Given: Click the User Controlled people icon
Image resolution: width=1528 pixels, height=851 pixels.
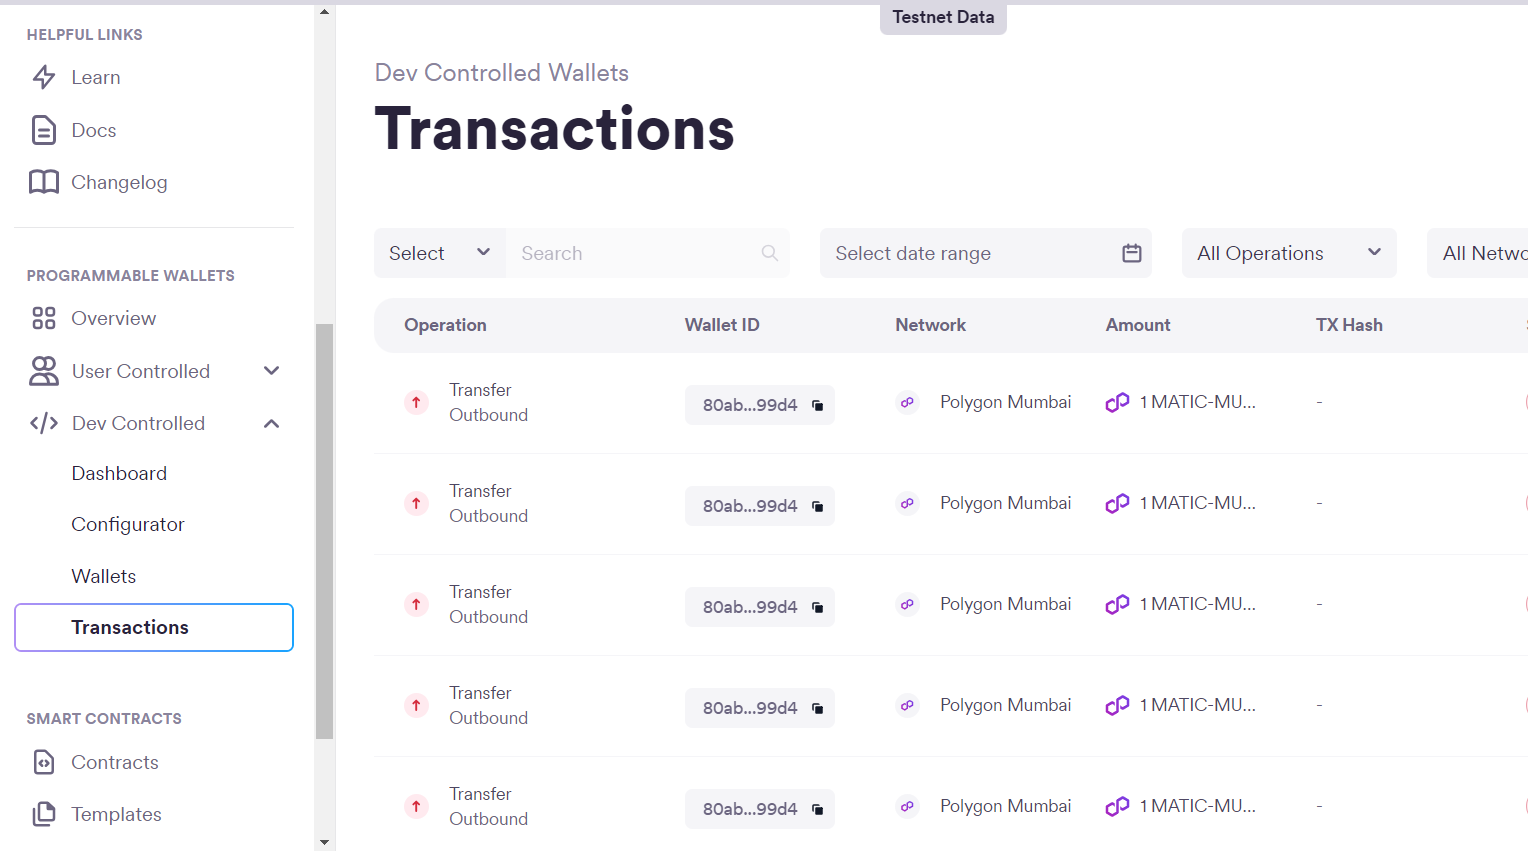Looking at the screenshot, I should 42,370.
